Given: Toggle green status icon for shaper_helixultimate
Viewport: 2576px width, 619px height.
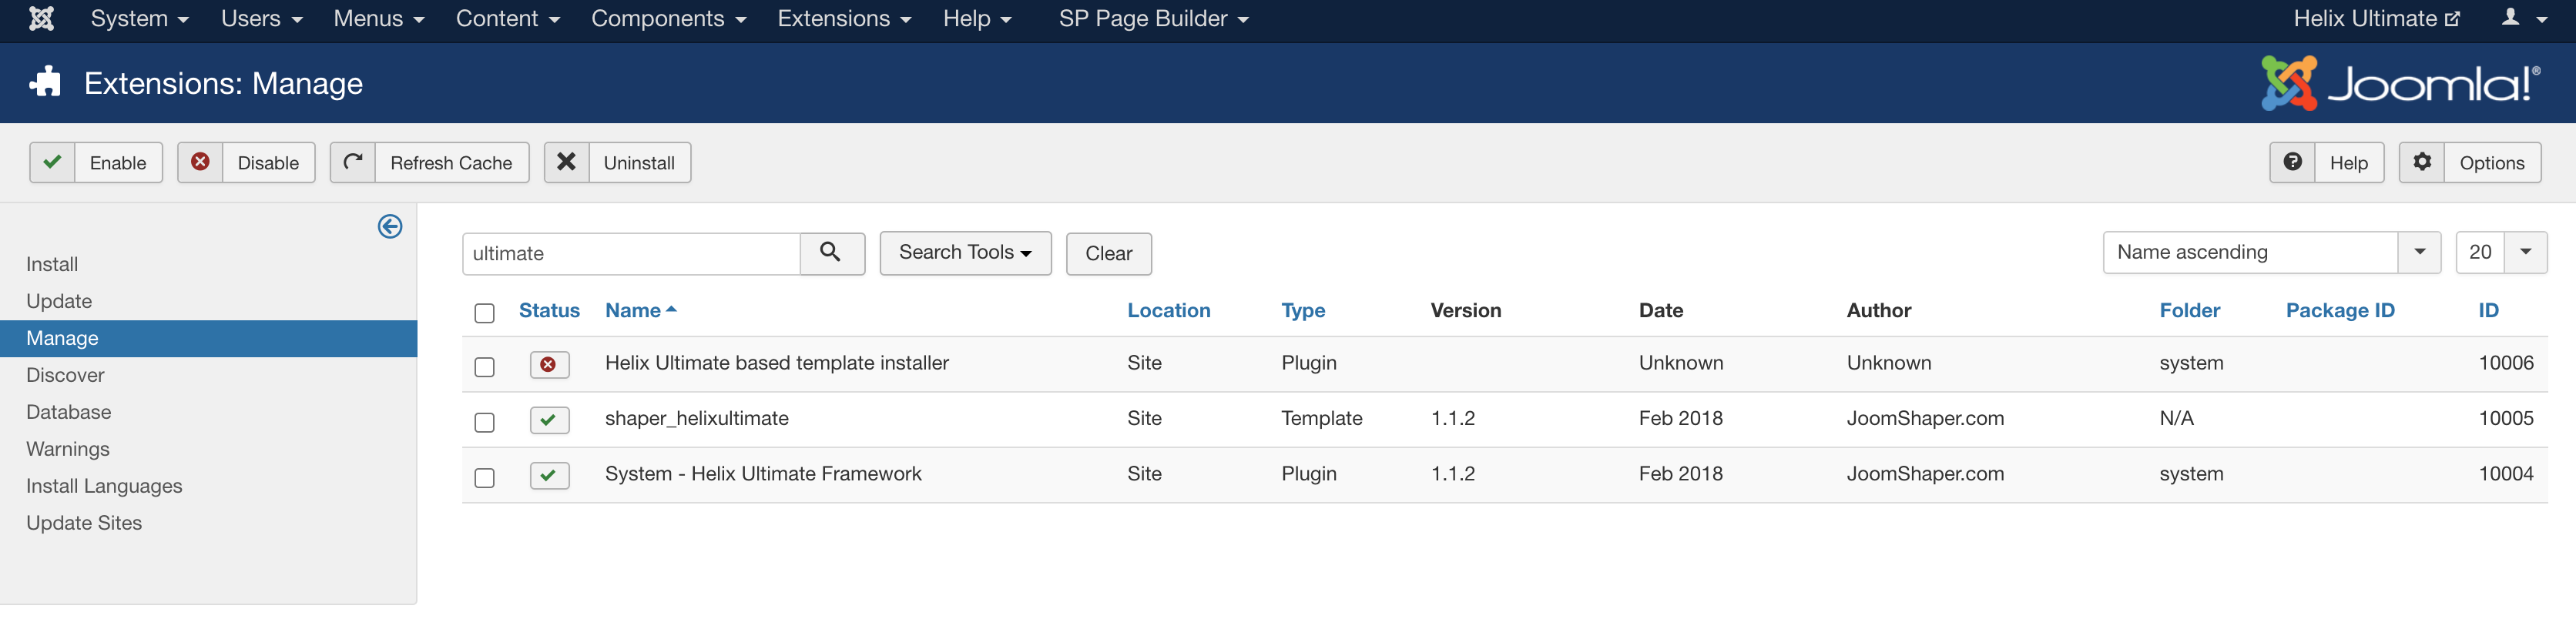Looking at the screenshot, I should tap(549, 420).
